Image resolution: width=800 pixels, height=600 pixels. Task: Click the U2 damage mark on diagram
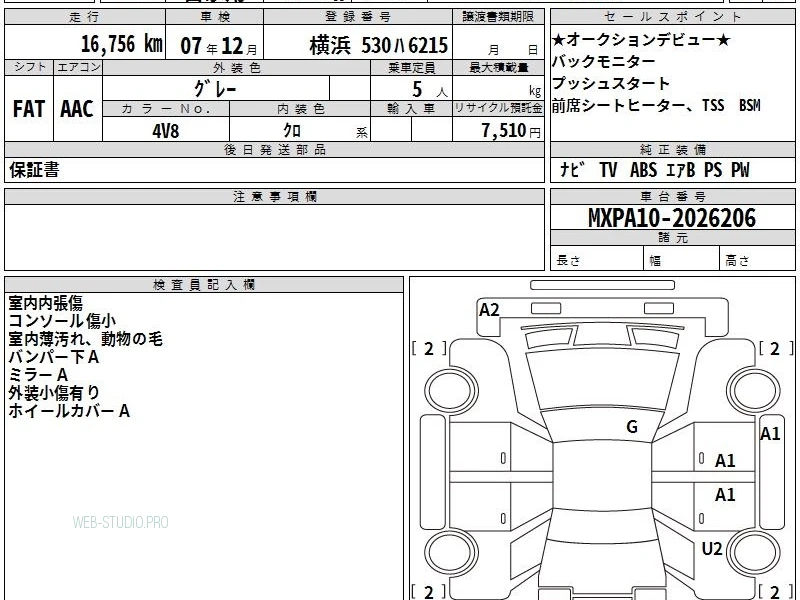(x=712, y=549)
